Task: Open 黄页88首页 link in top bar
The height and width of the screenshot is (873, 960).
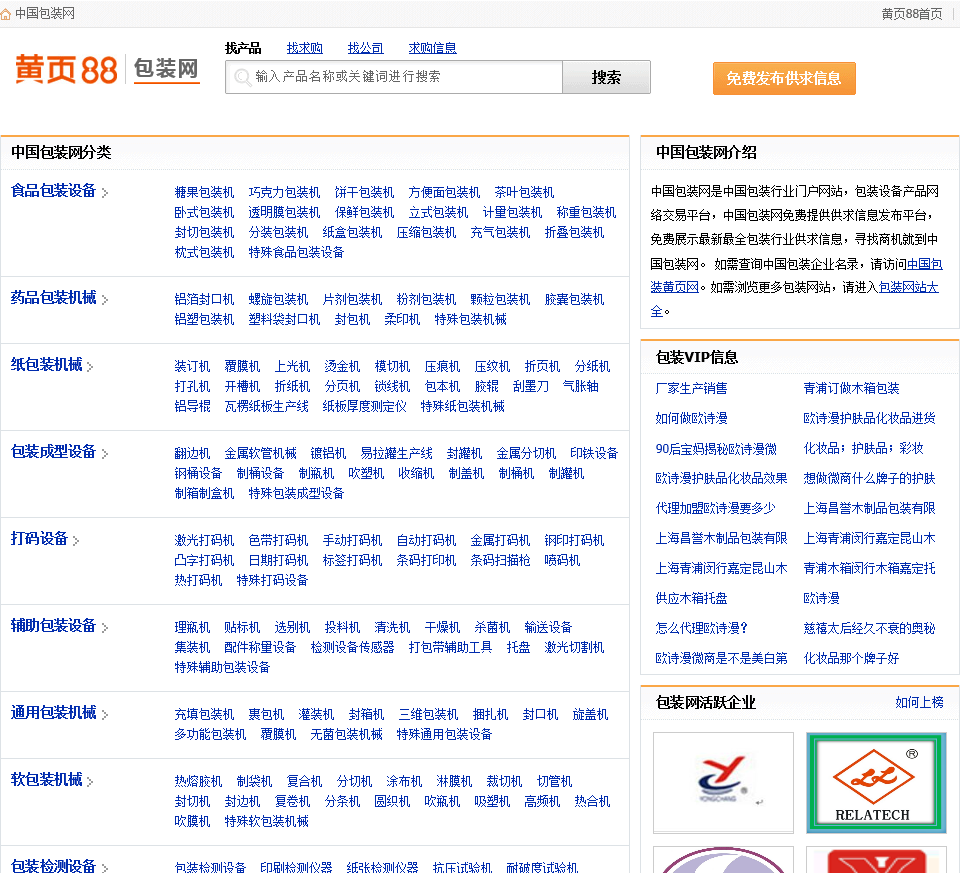Action: tap(912, 14)
